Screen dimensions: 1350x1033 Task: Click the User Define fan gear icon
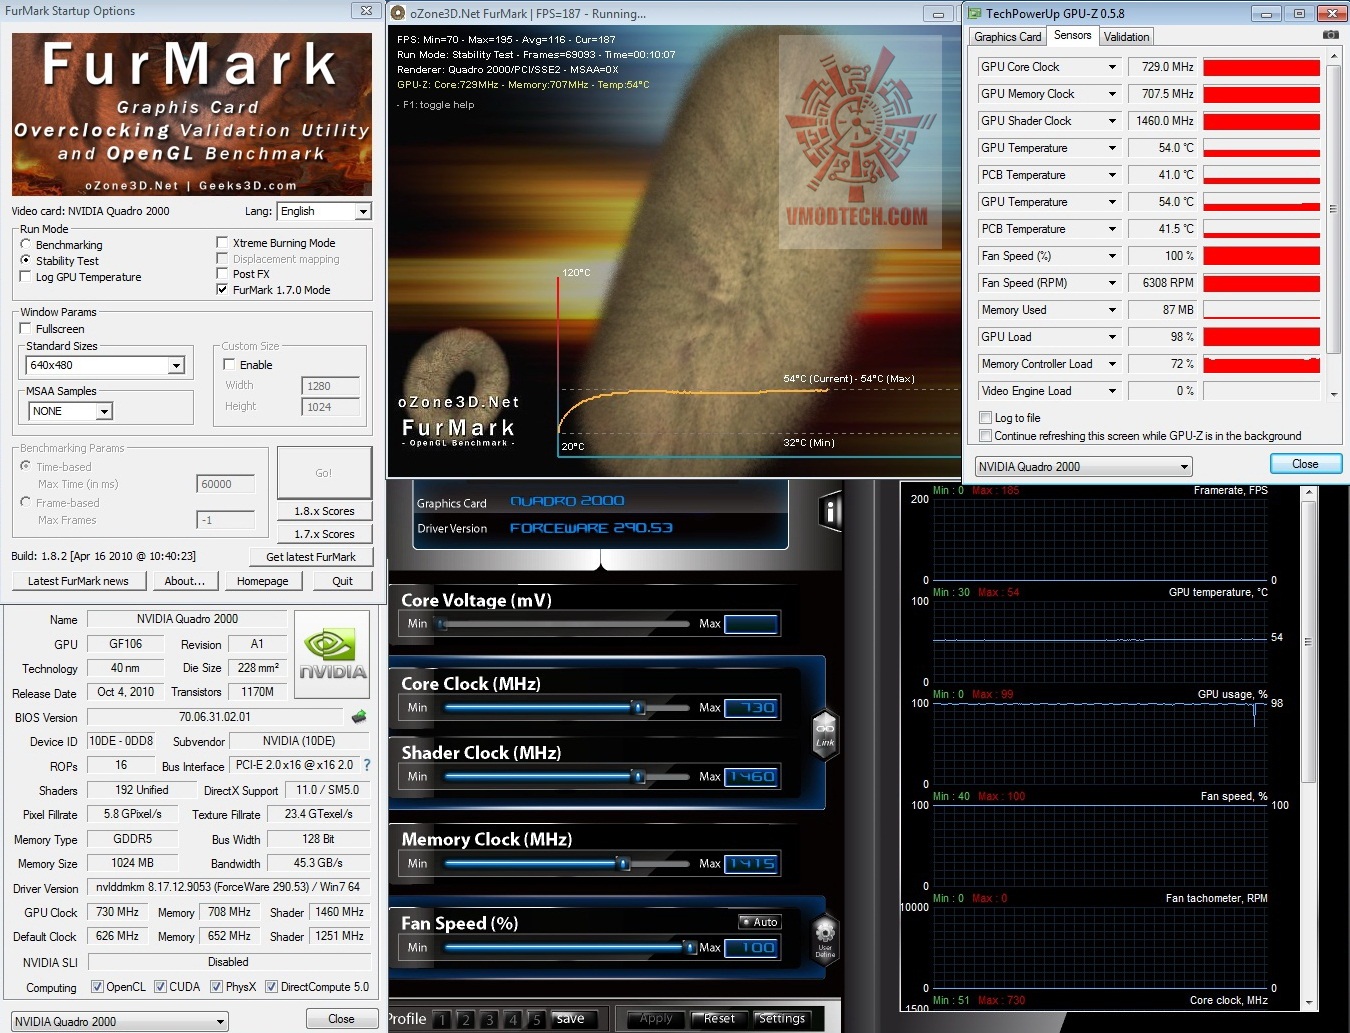coord(825,940)
